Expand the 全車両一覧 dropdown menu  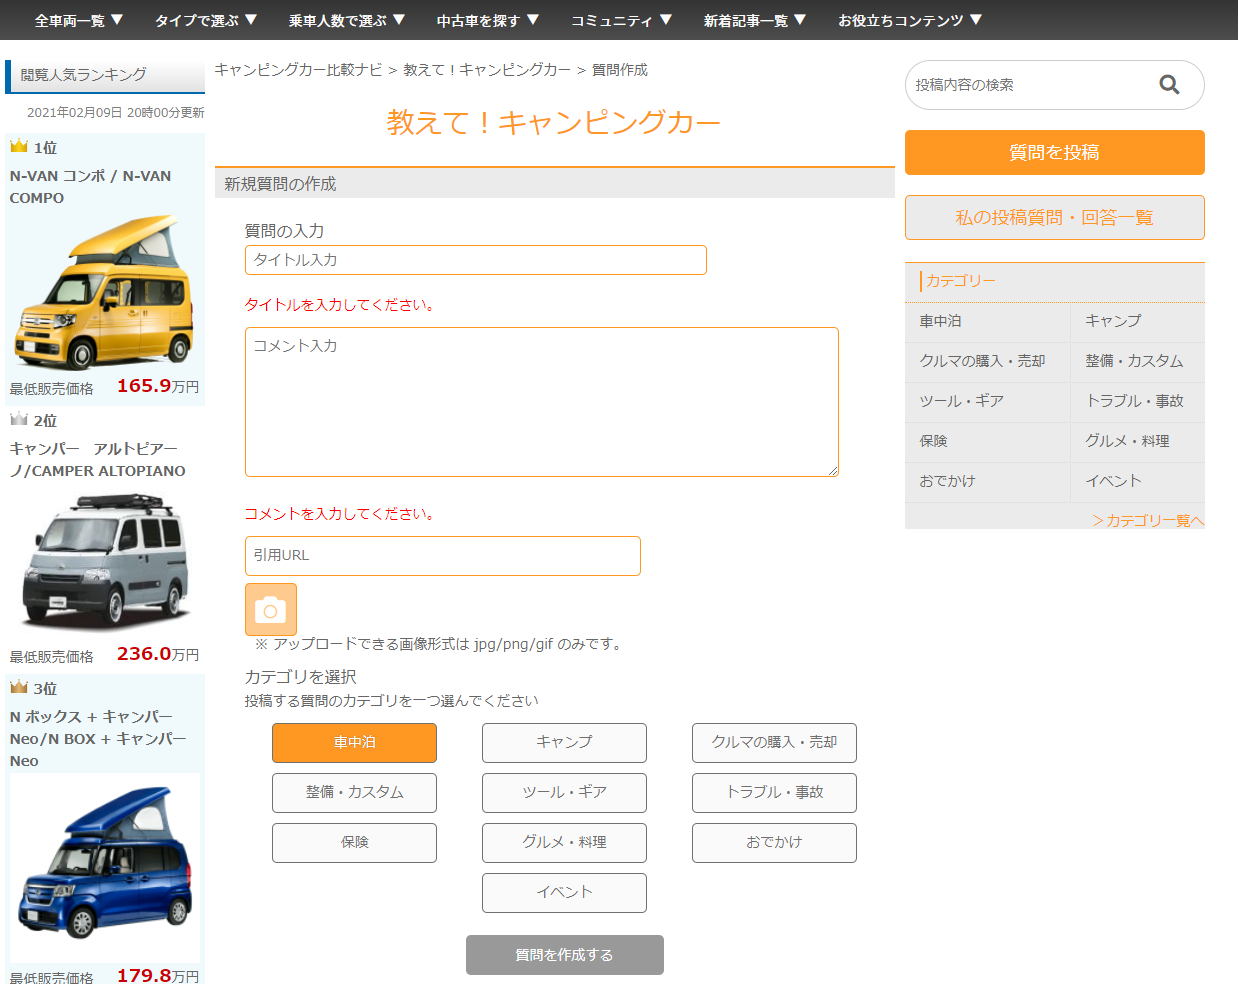coord(79,20)
